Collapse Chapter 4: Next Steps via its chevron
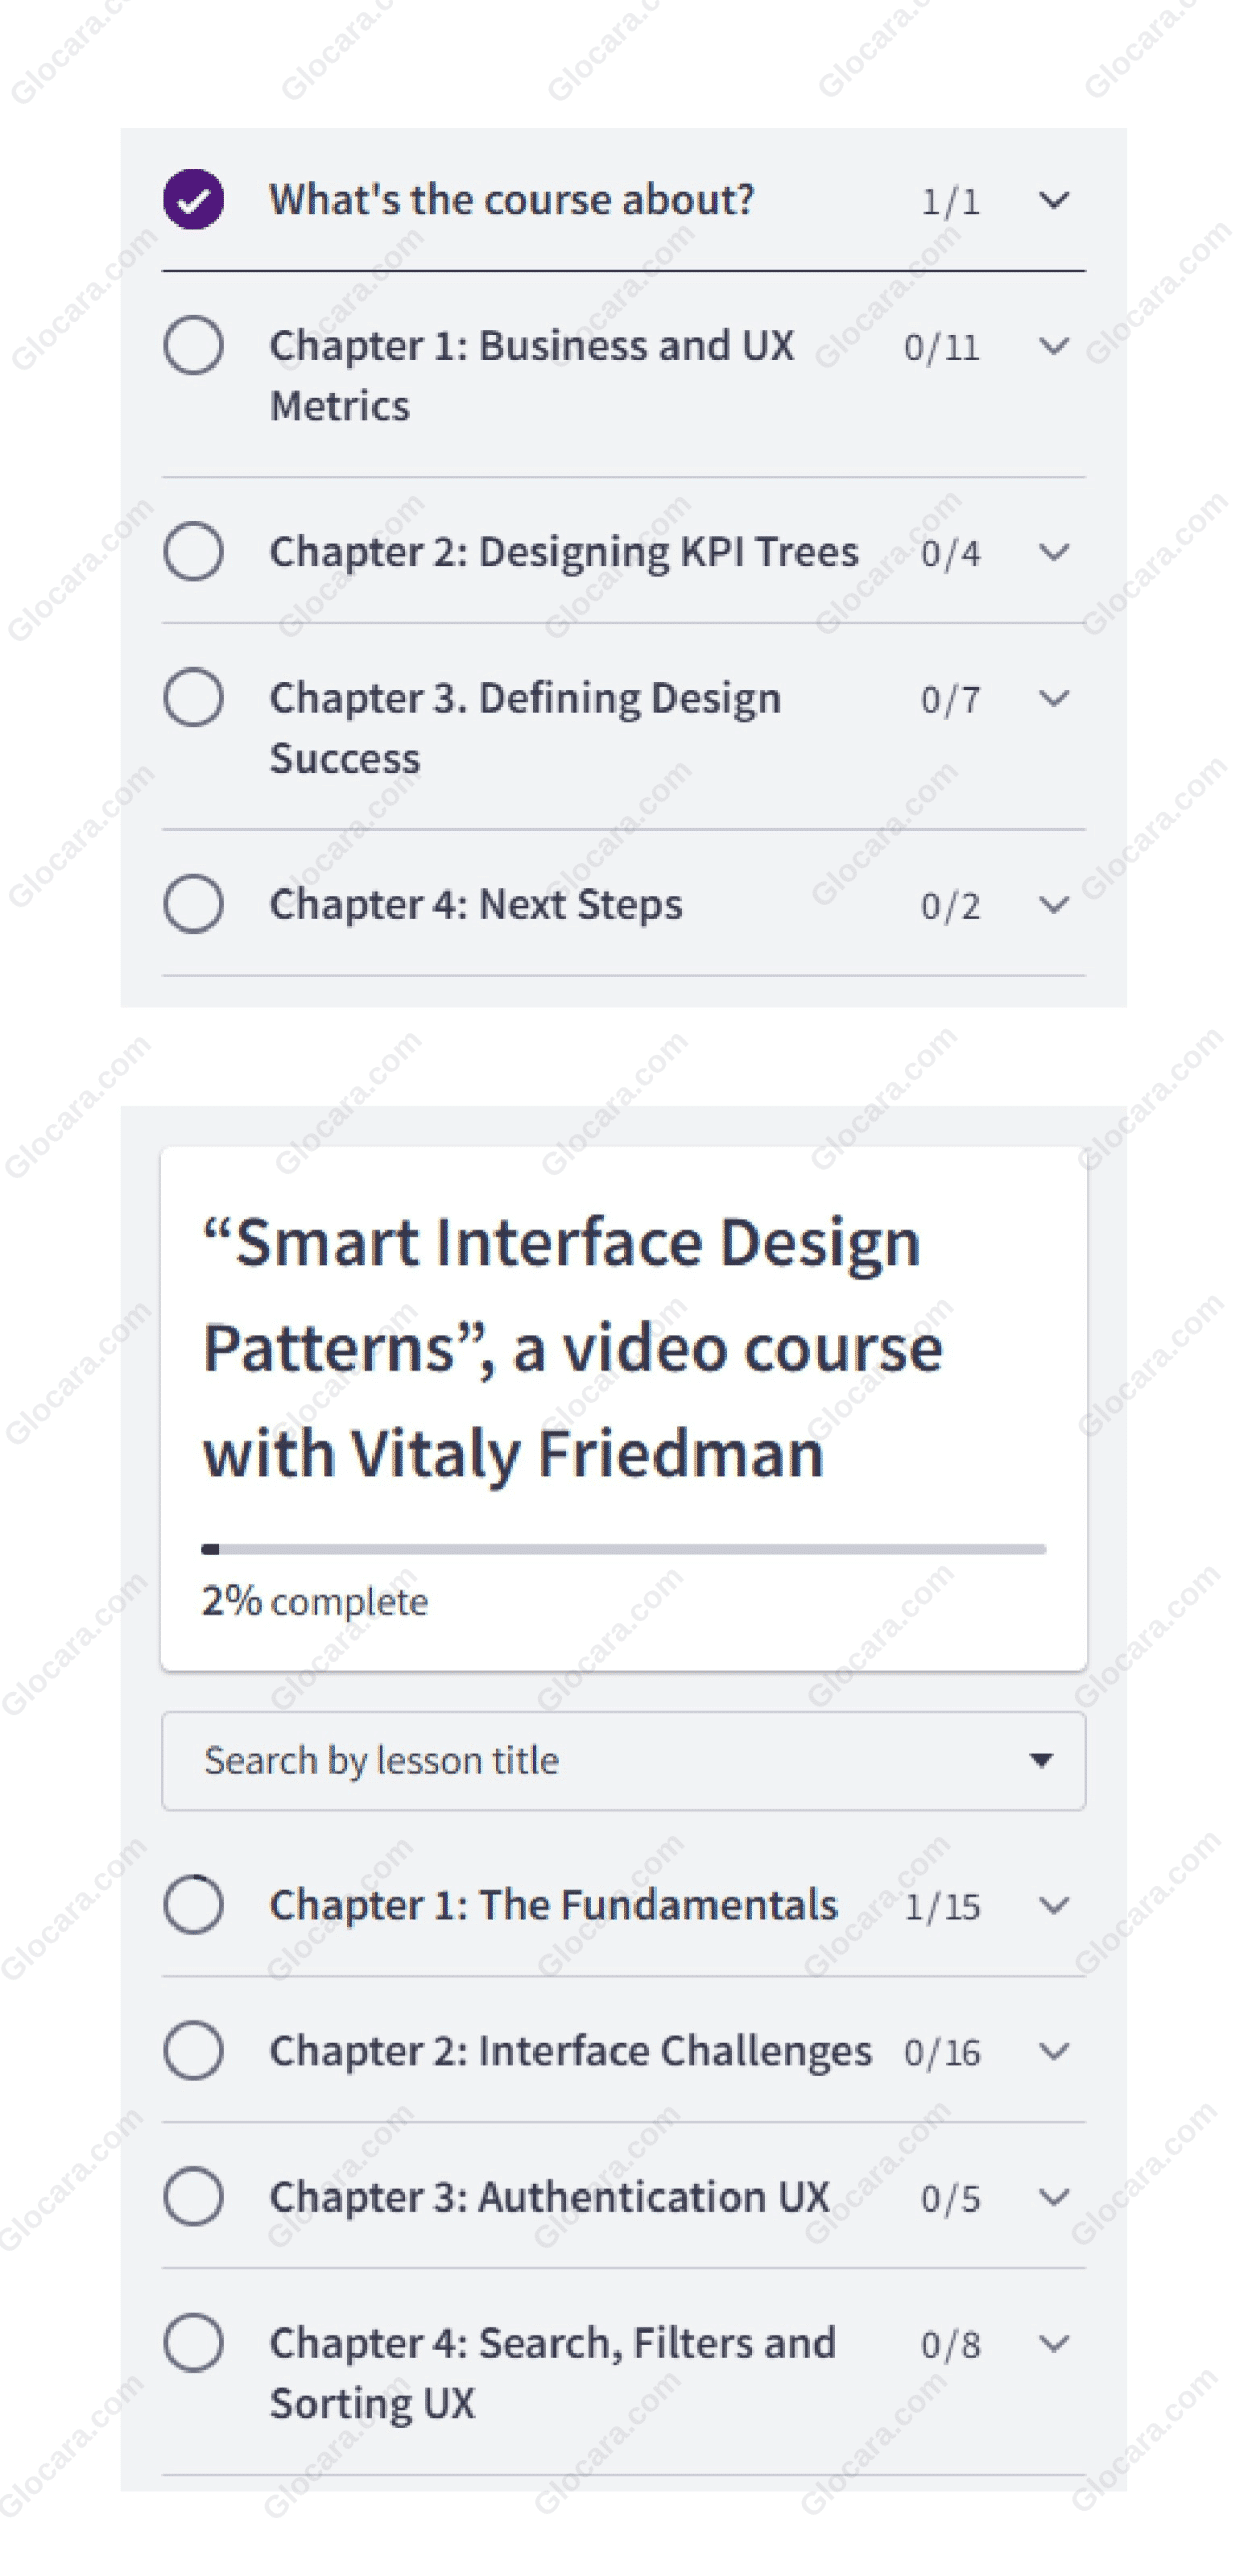Viewport: 1248px width, 2560px height. point(1055,906)
